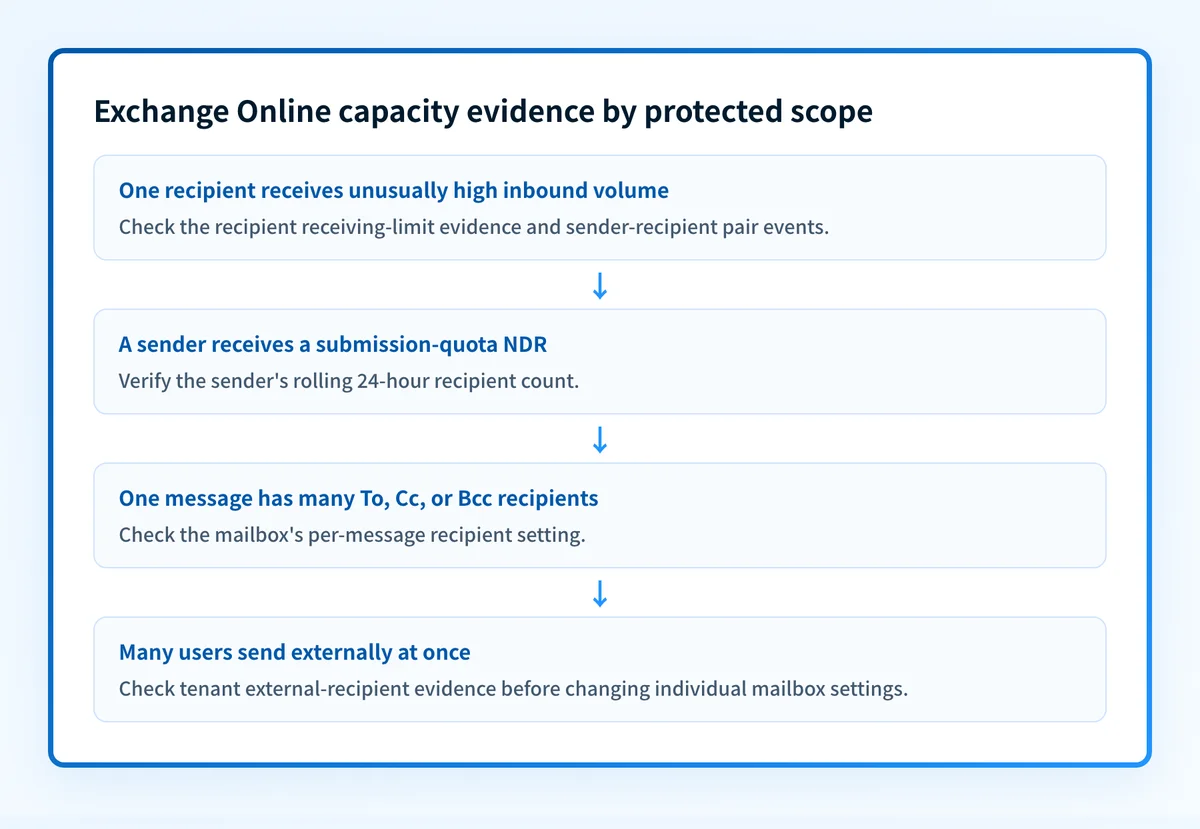This screenshot has width=1200, height=829.
Task: Select 'One recipient receives unusually high inbound volume' title
Action: (x=394, y=190)
